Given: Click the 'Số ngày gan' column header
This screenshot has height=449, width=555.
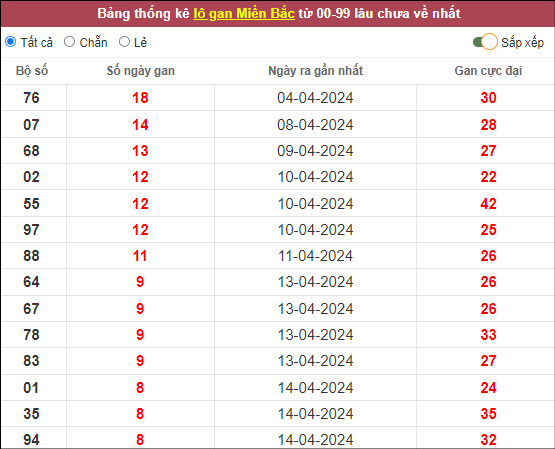Looking at the screenshot, I should tap(141, 71).
